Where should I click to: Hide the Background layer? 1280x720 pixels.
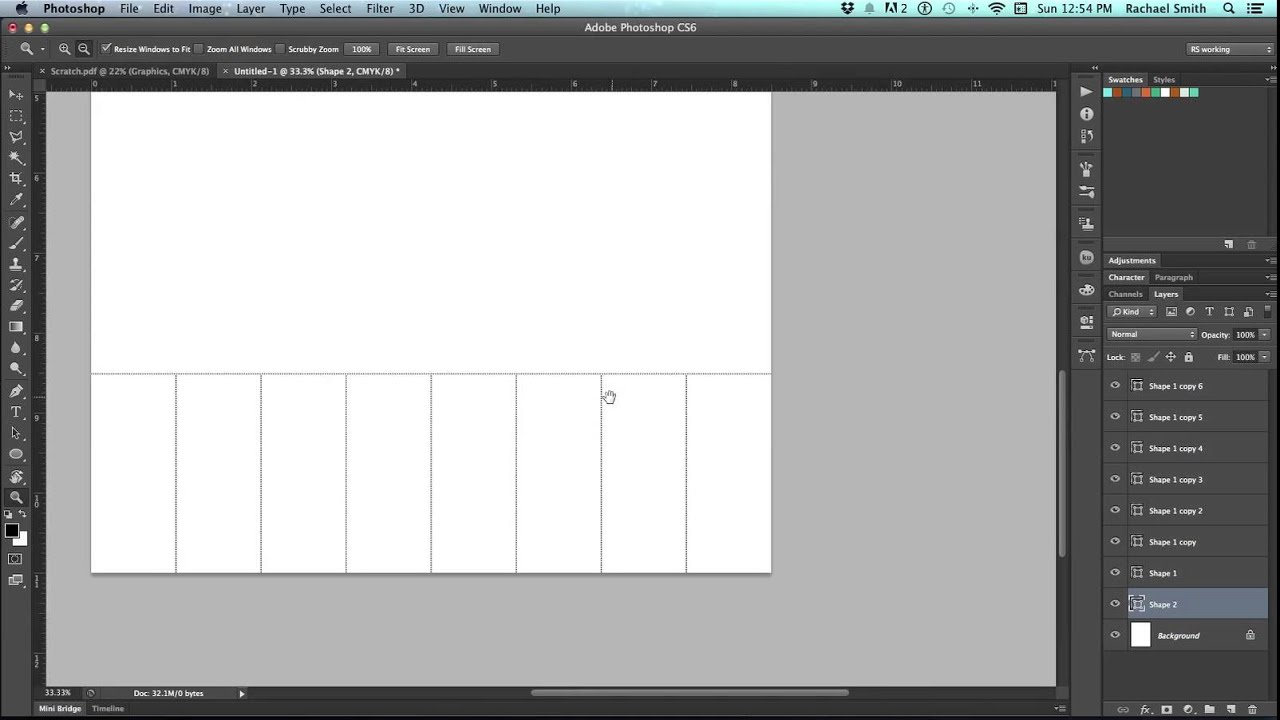(x=1115, y=635)
